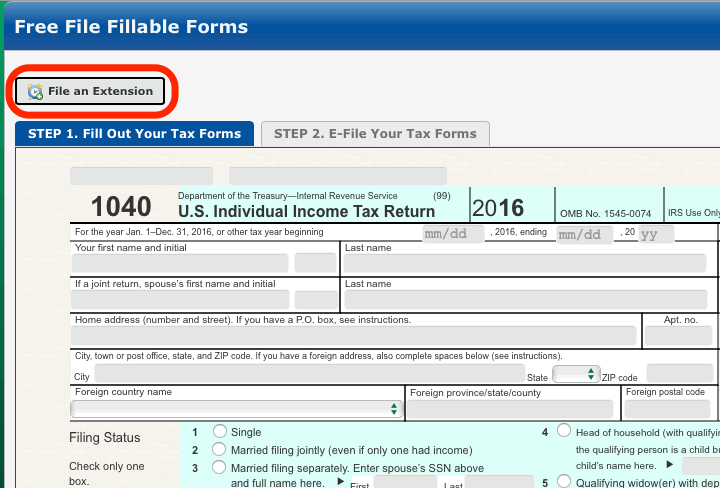This screenshot has height=488, width=720.
Task: Click the child's name here field
Action: 701,466
